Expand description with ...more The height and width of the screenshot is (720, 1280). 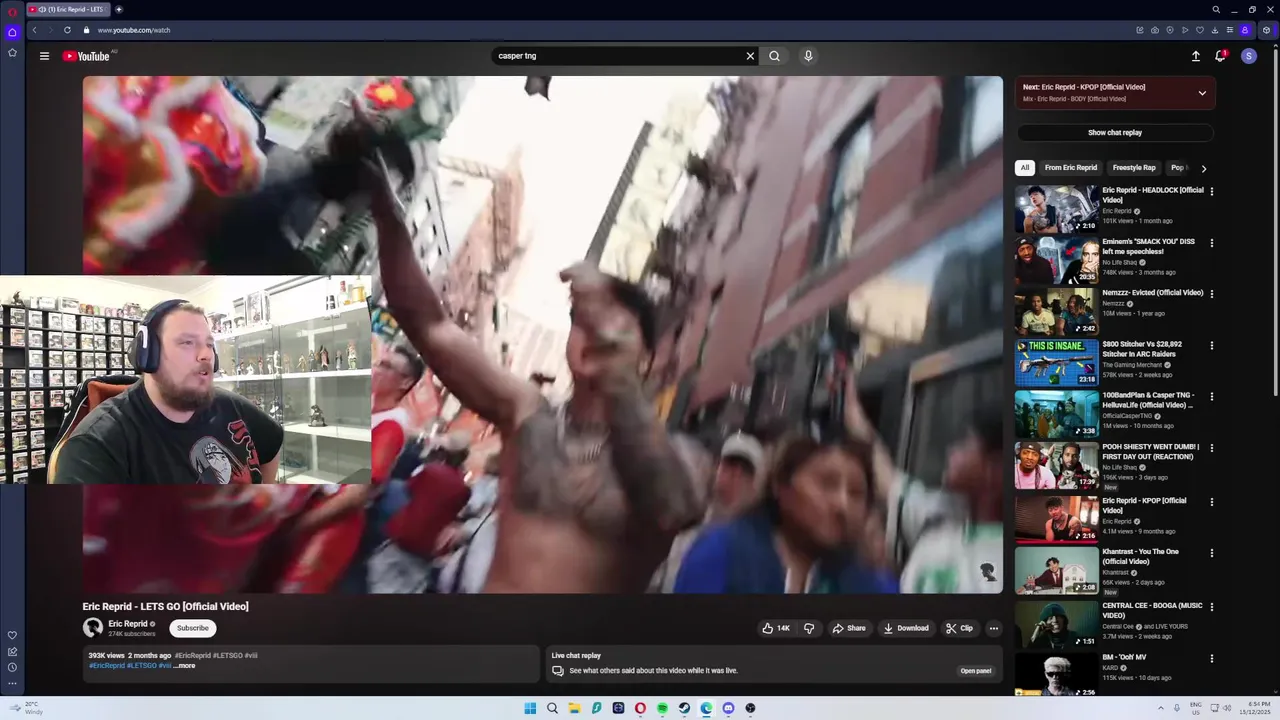click(x=185, y=666)
